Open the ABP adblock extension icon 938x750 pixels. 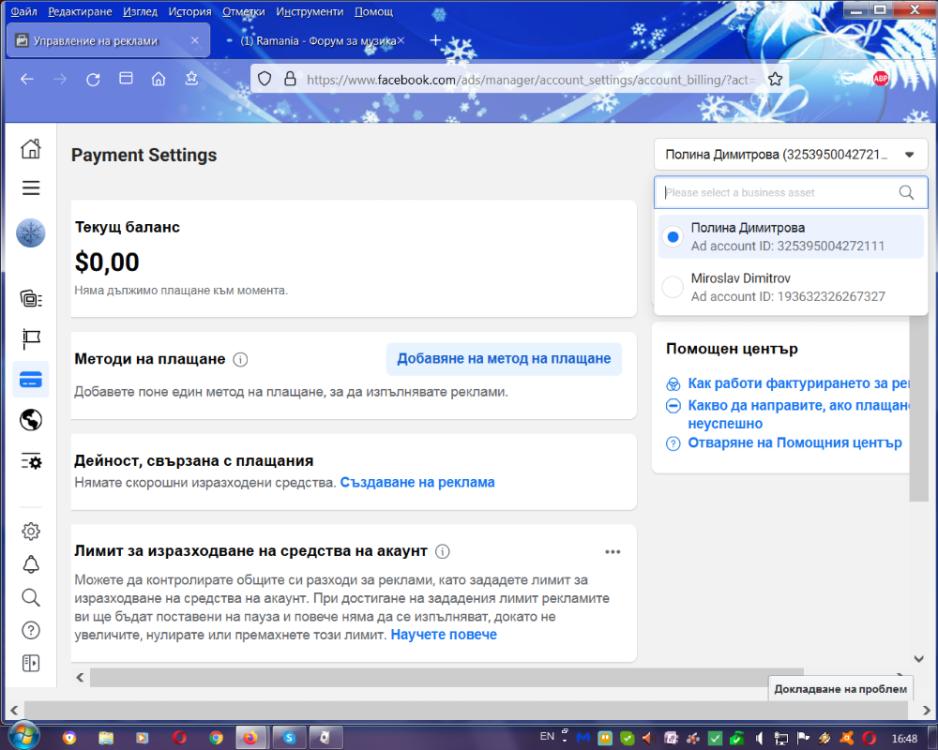[881, 78]
